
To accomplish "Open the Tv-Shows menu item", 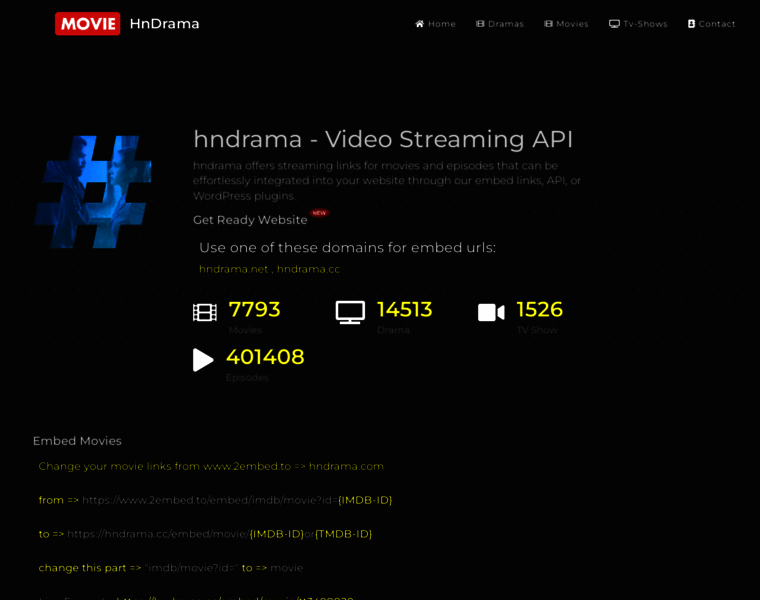I will [638, 24].
